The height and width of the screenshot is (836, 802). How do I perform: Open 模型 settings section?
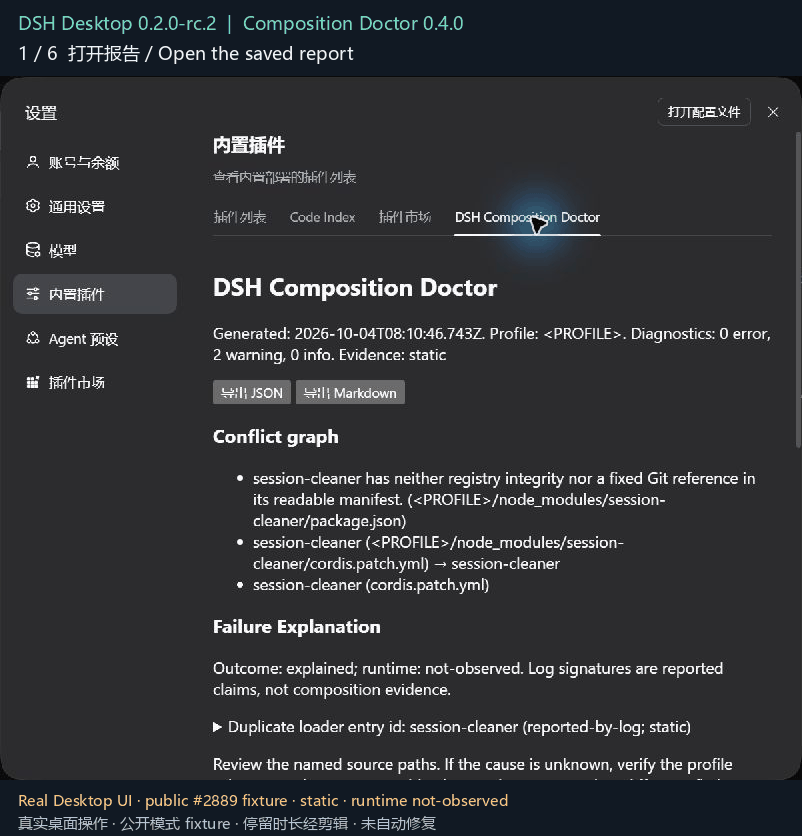(x=94, y=250)
